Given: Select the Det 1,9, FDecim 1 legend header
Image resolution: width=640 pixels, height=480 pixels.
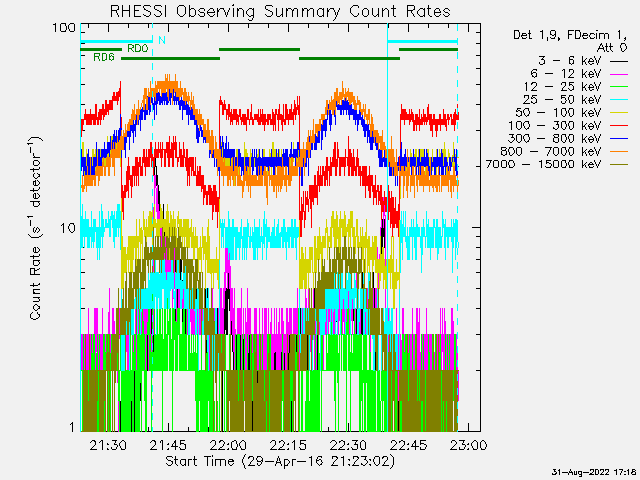Looking at the screenshot, I should point(568,35).
